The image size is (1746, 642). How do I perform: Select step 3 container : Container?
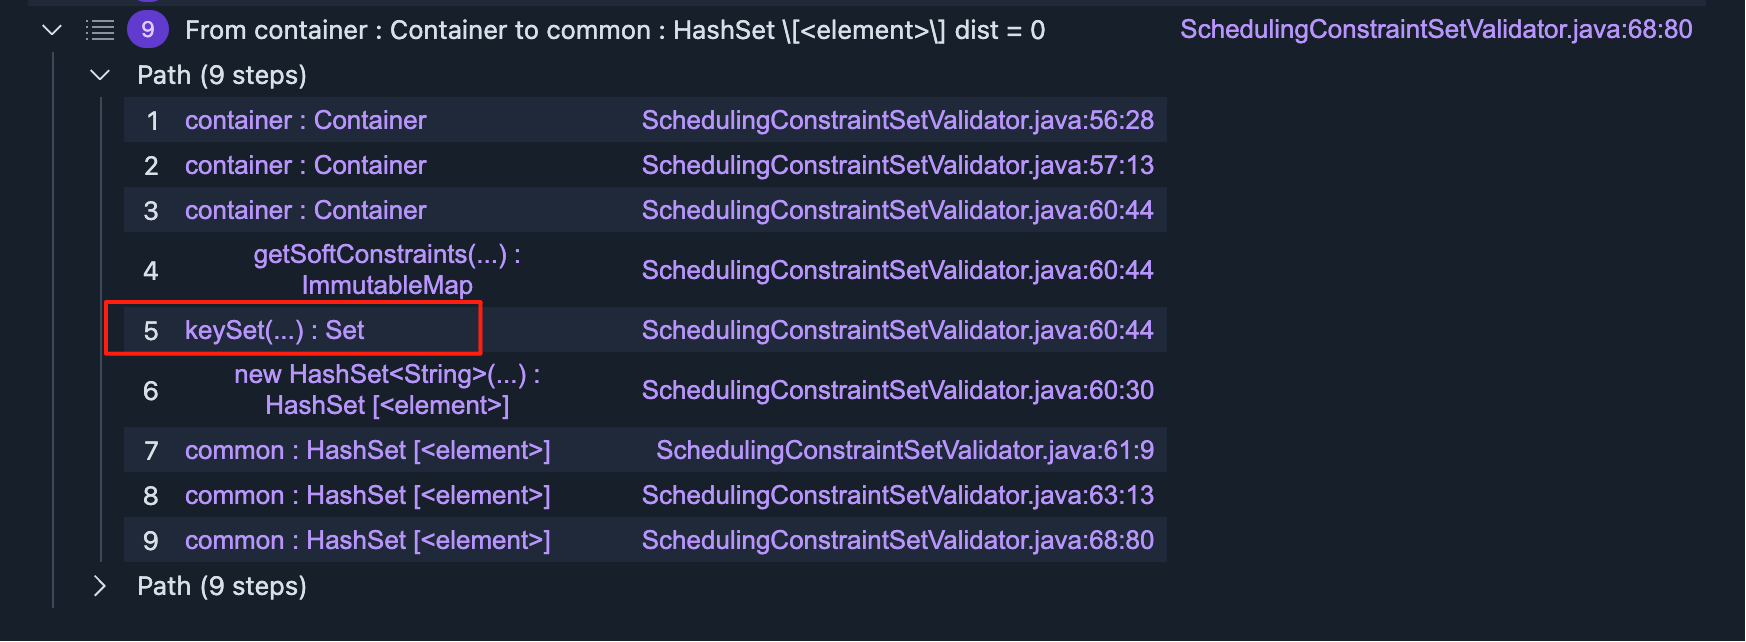click(305, 211)
